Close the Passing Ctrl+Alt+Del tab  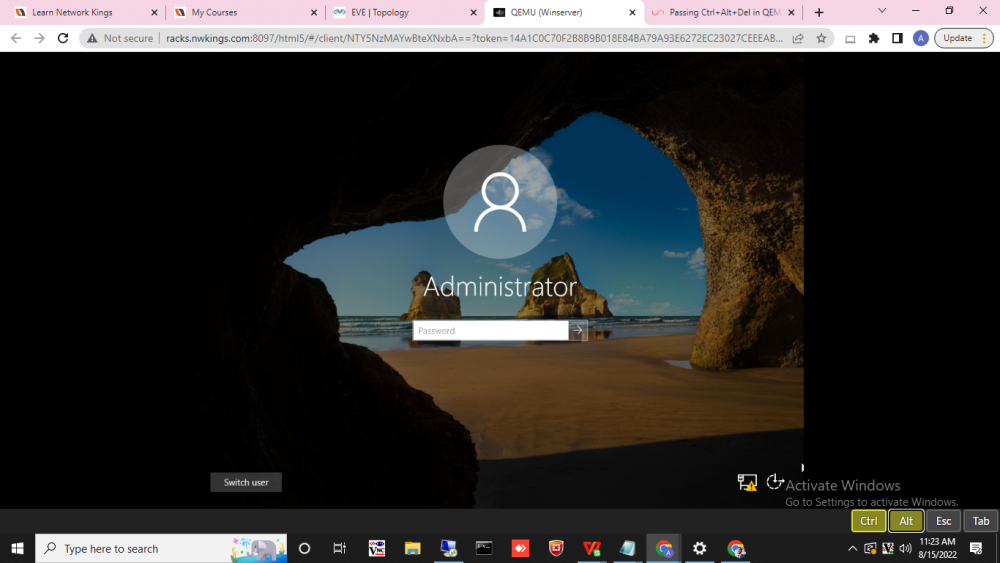point(791,12)
